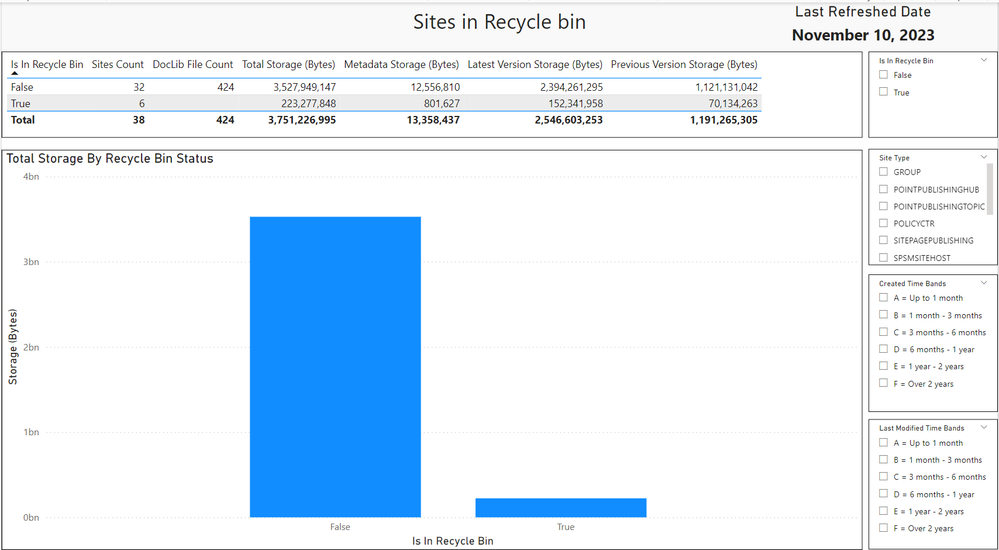Click the Total row label in the table
This screenshot has height=550, width=999.
[22, 119]
